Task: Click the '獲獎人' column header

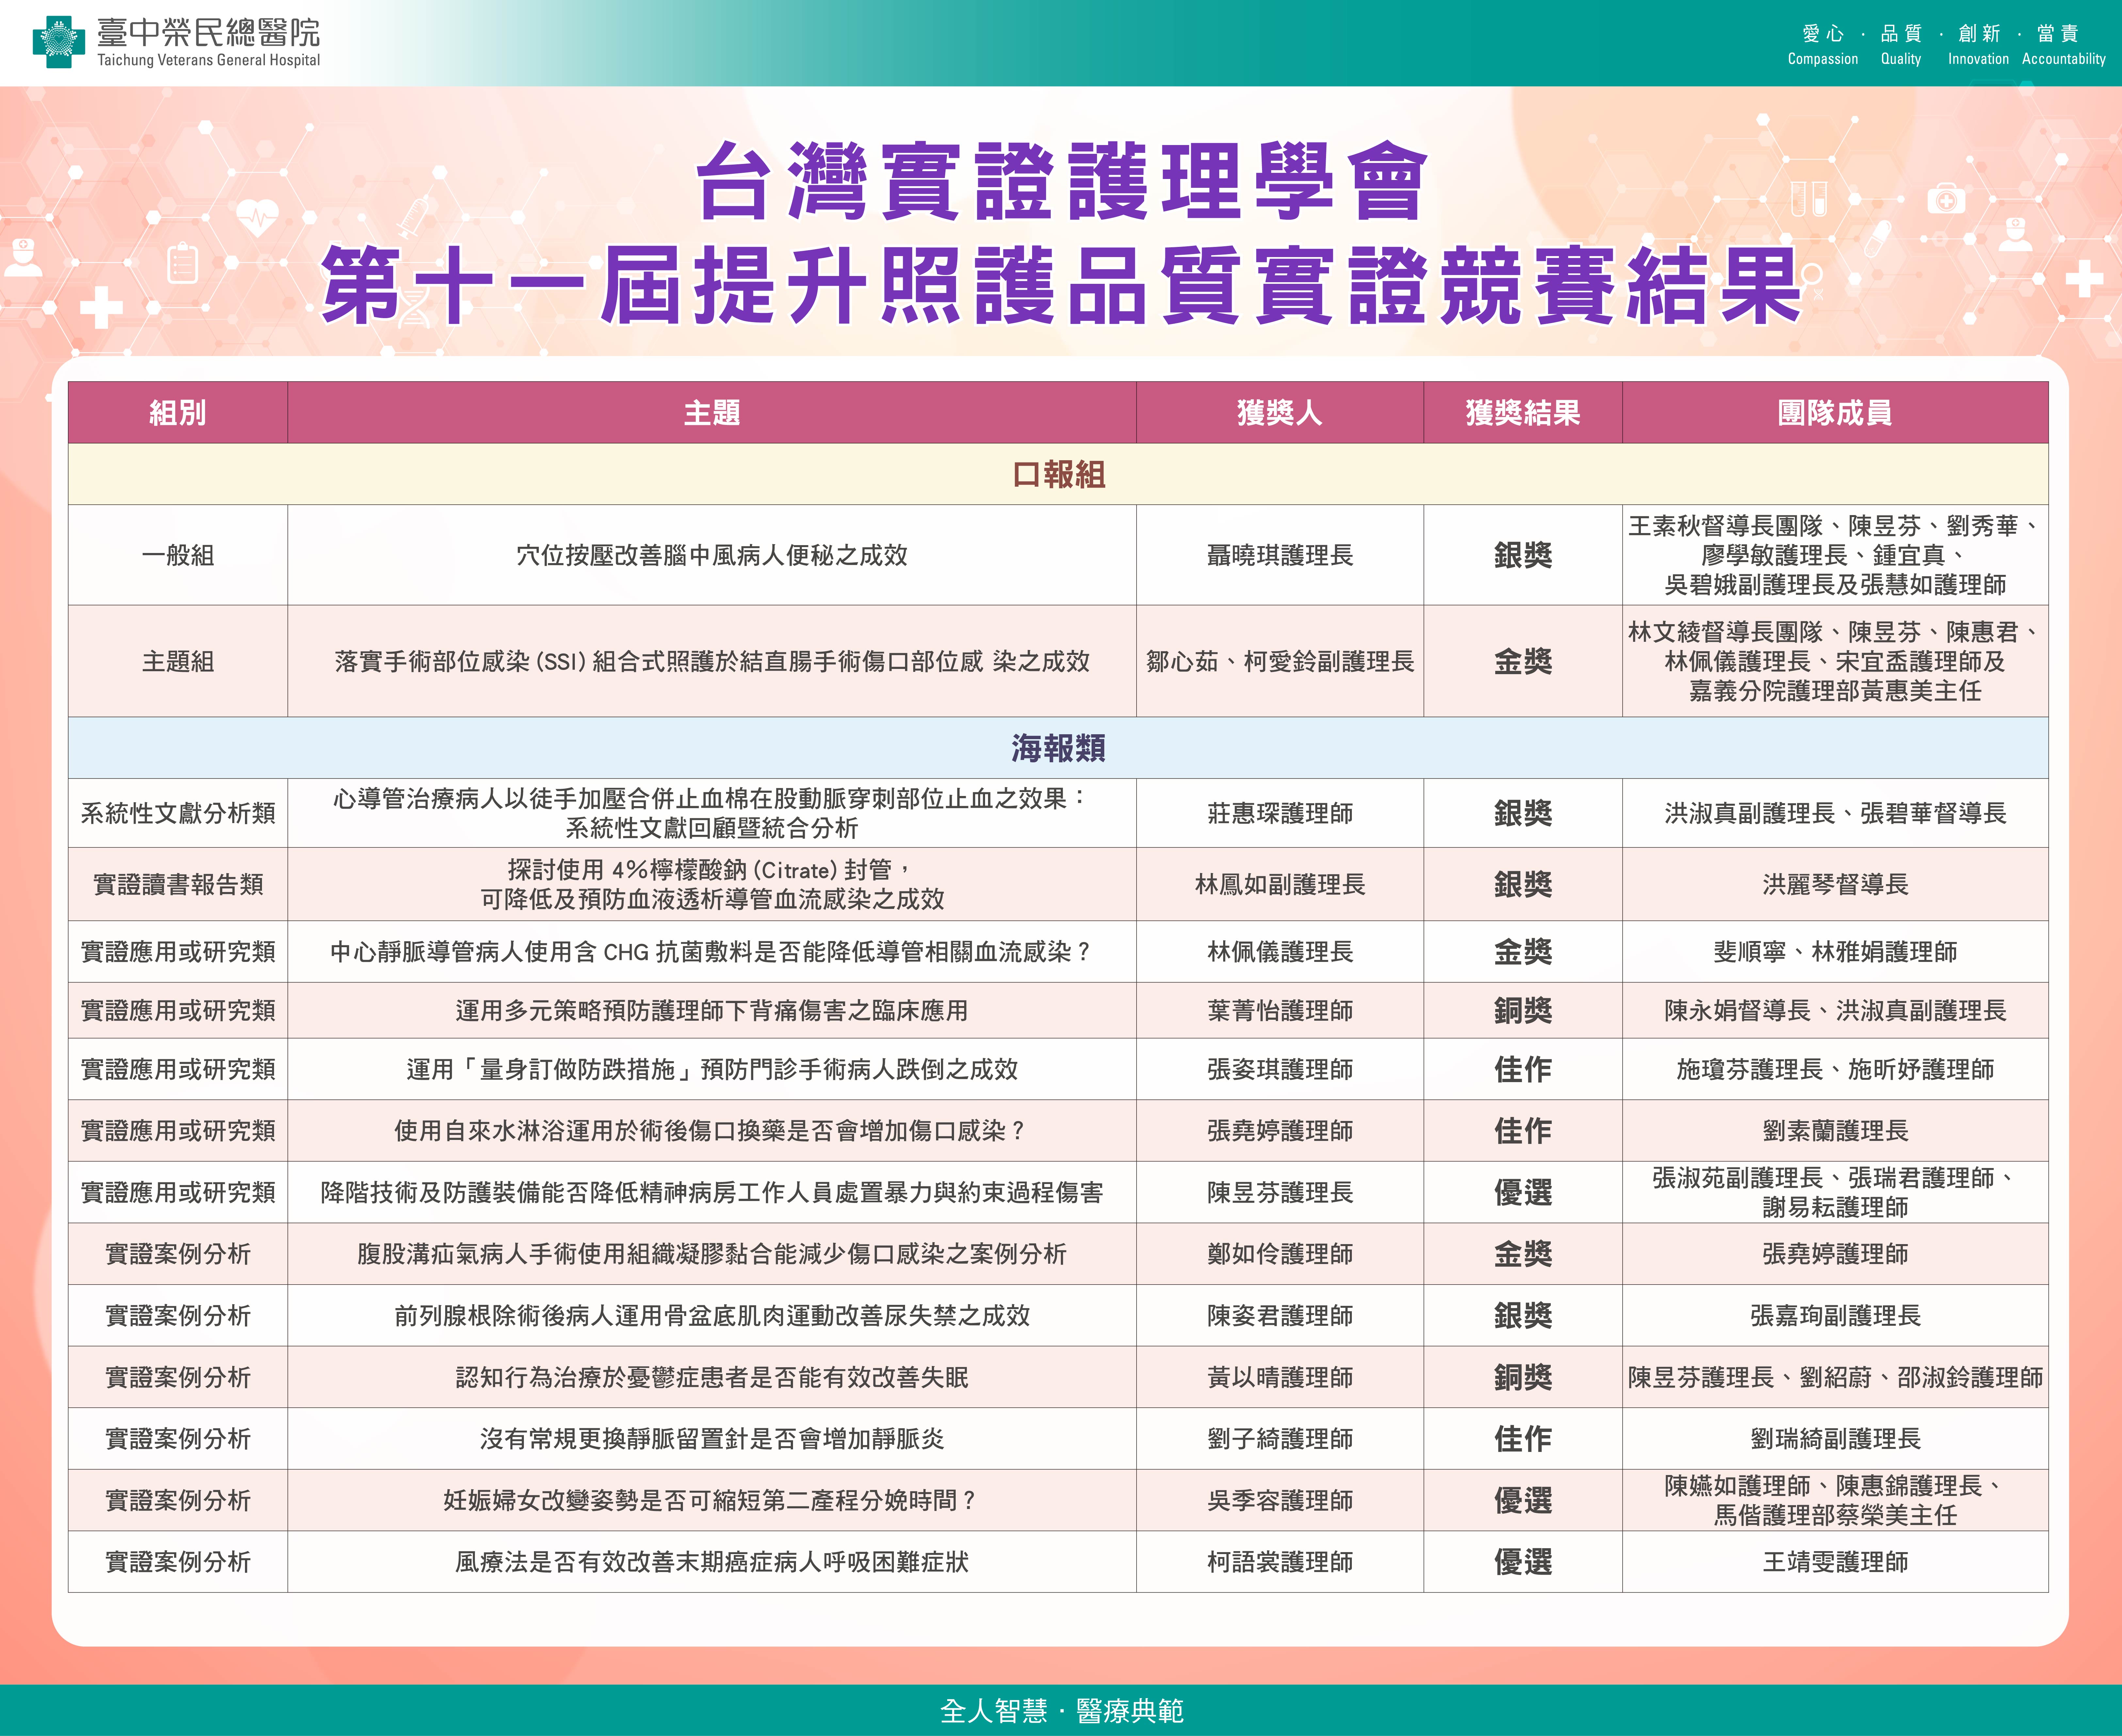Action: 1280,412
